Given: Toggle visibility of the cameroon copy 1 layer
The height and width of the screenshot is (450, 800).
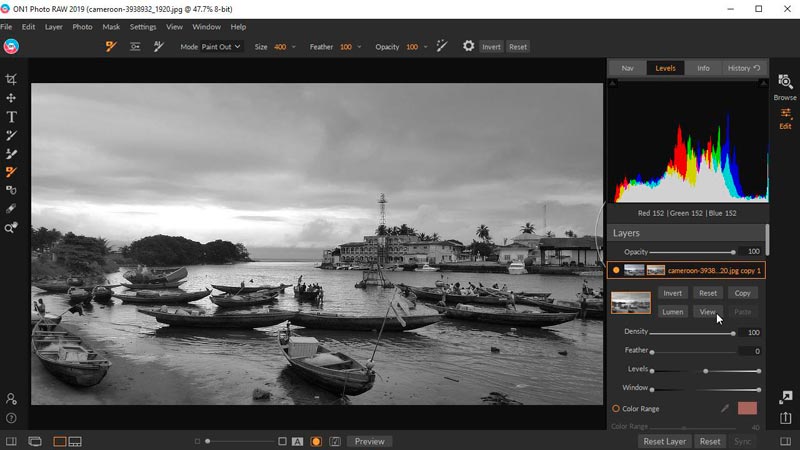Looking at the screenshot, I should pyautogui.click(x=616, y=270).
